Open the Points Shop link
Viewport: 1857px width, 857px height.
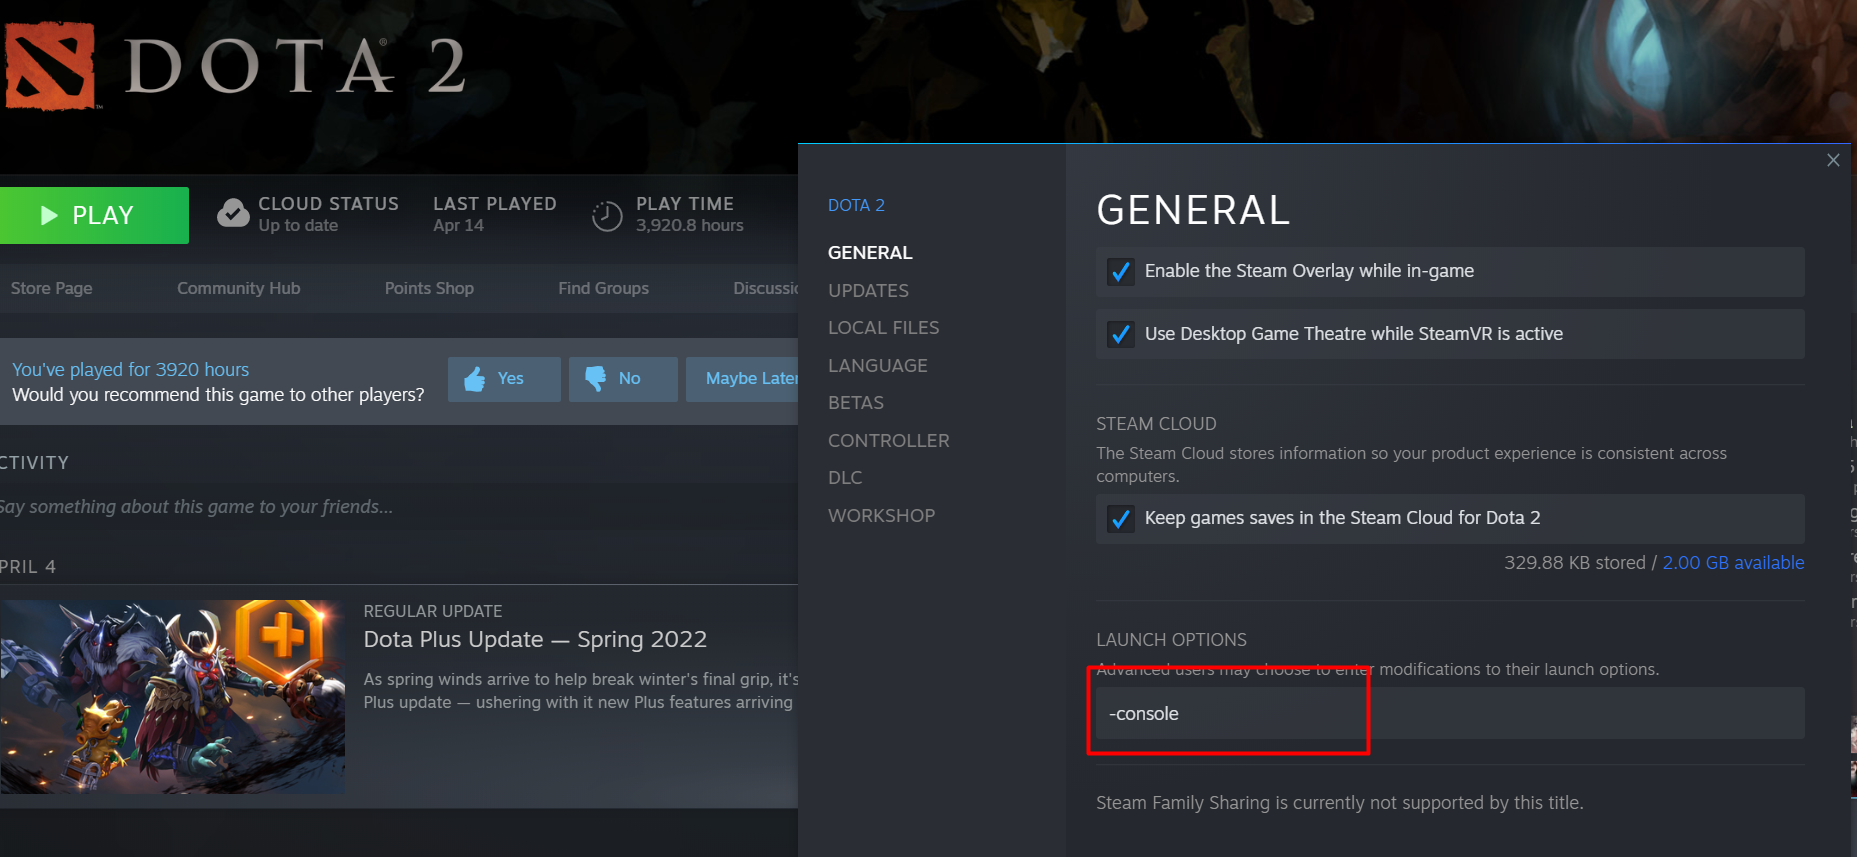429,289
